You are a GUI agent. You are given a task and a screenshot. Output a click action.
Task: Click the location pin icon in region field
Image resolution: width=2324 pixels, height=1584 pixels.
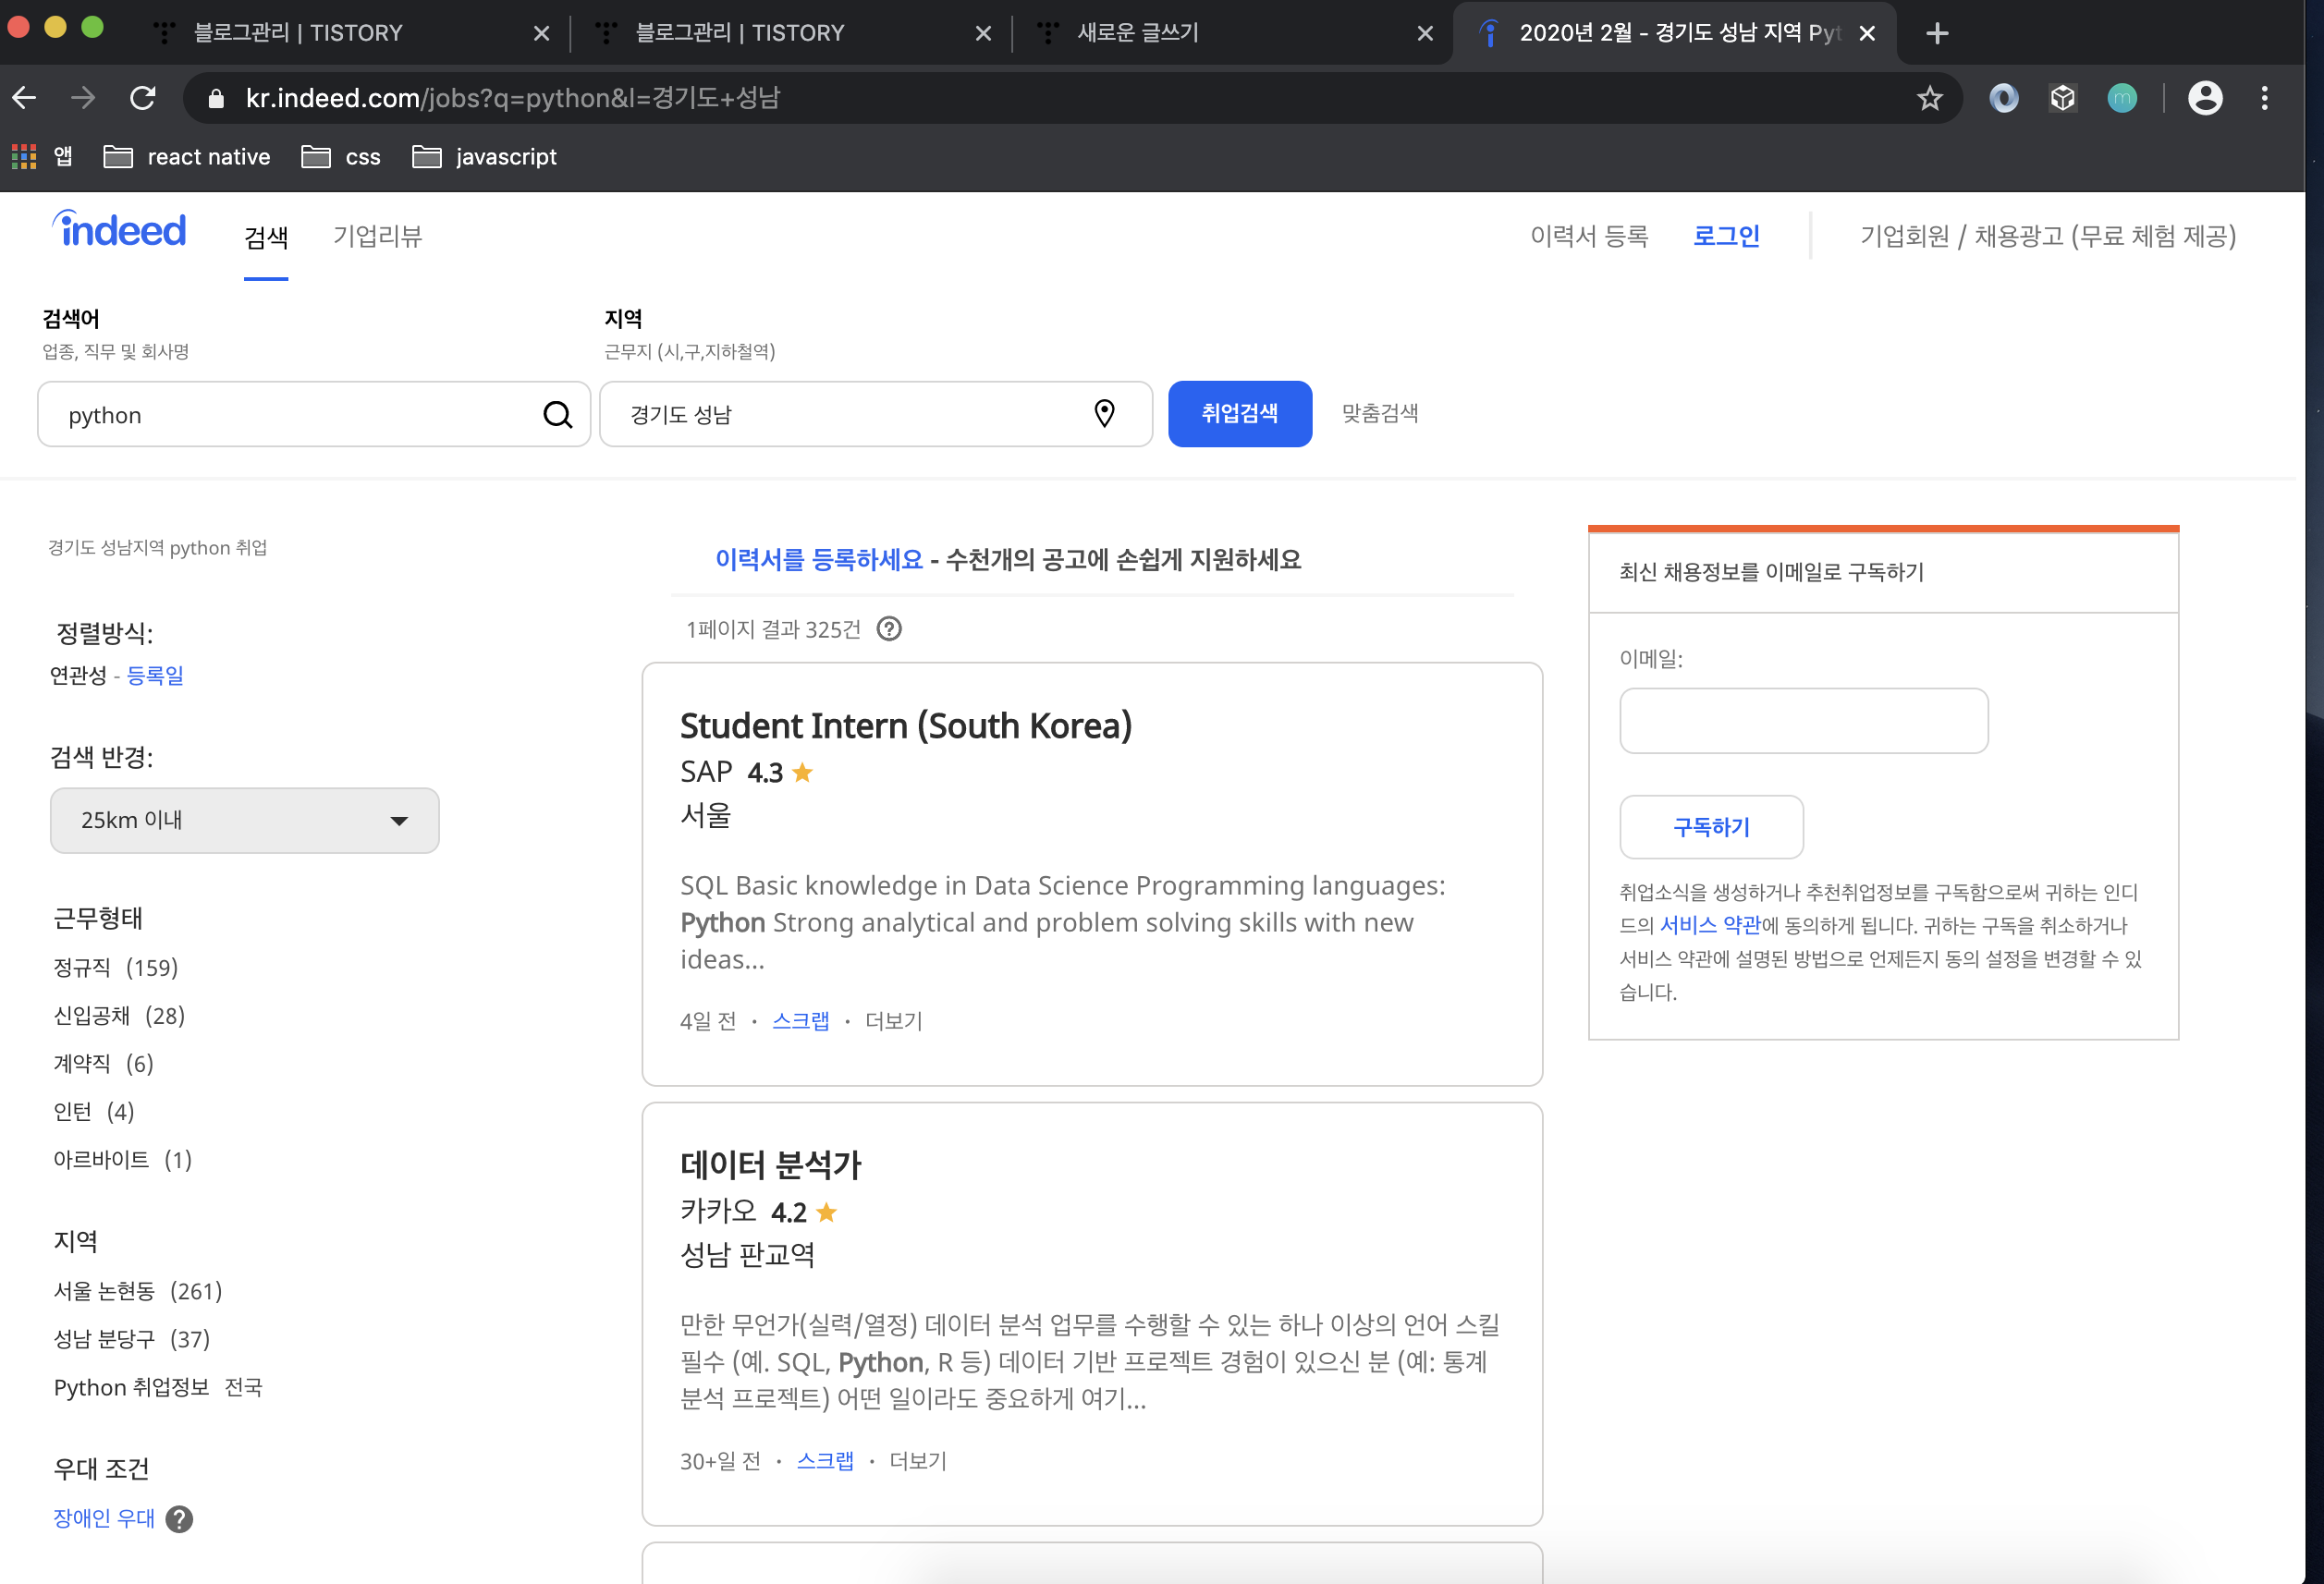coord(1104,413)
